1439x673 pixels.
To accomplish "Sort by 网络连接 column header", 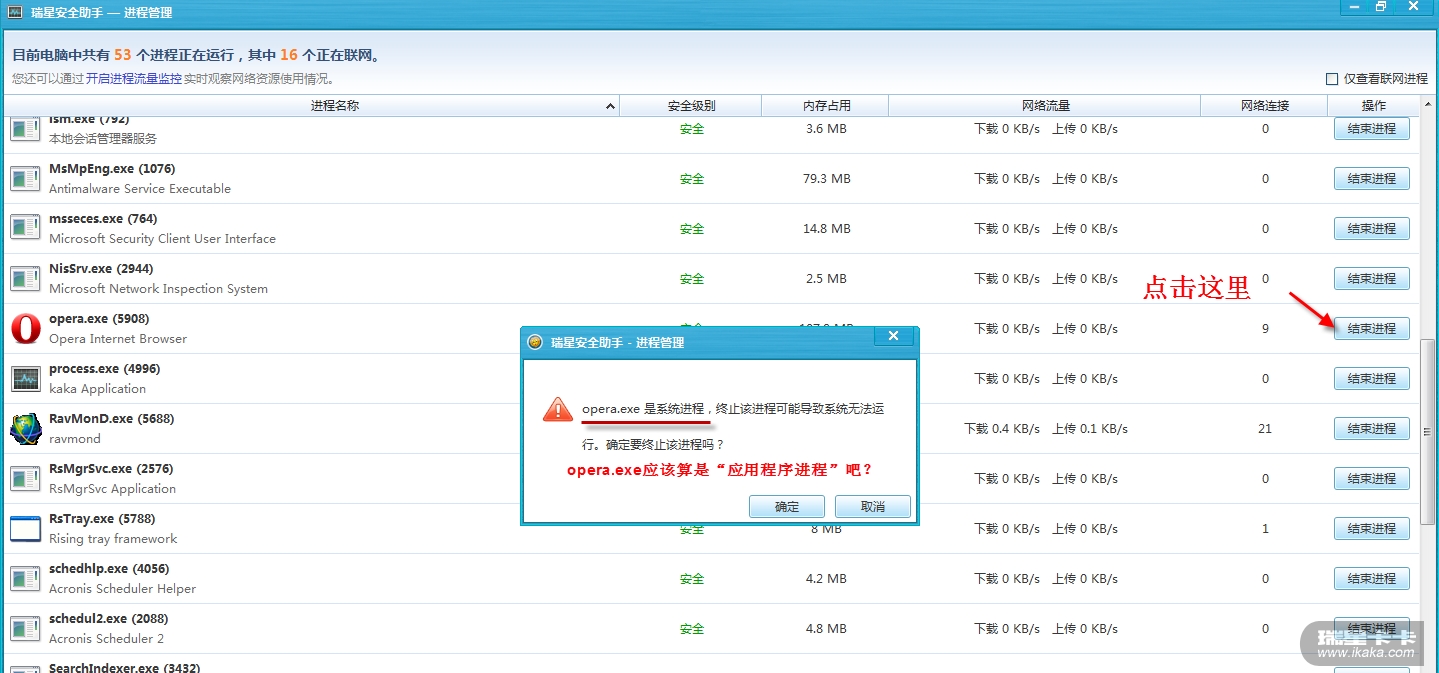I will tap(1264, 105).
